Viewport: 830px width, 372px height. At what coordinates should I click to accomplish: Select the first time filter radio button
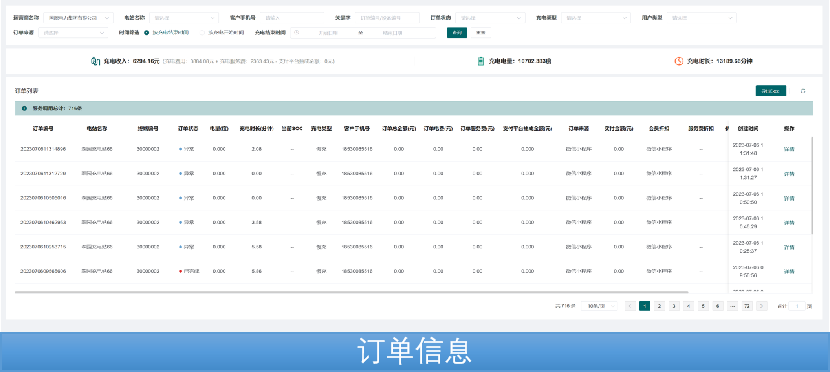click(x=147, y=33)
